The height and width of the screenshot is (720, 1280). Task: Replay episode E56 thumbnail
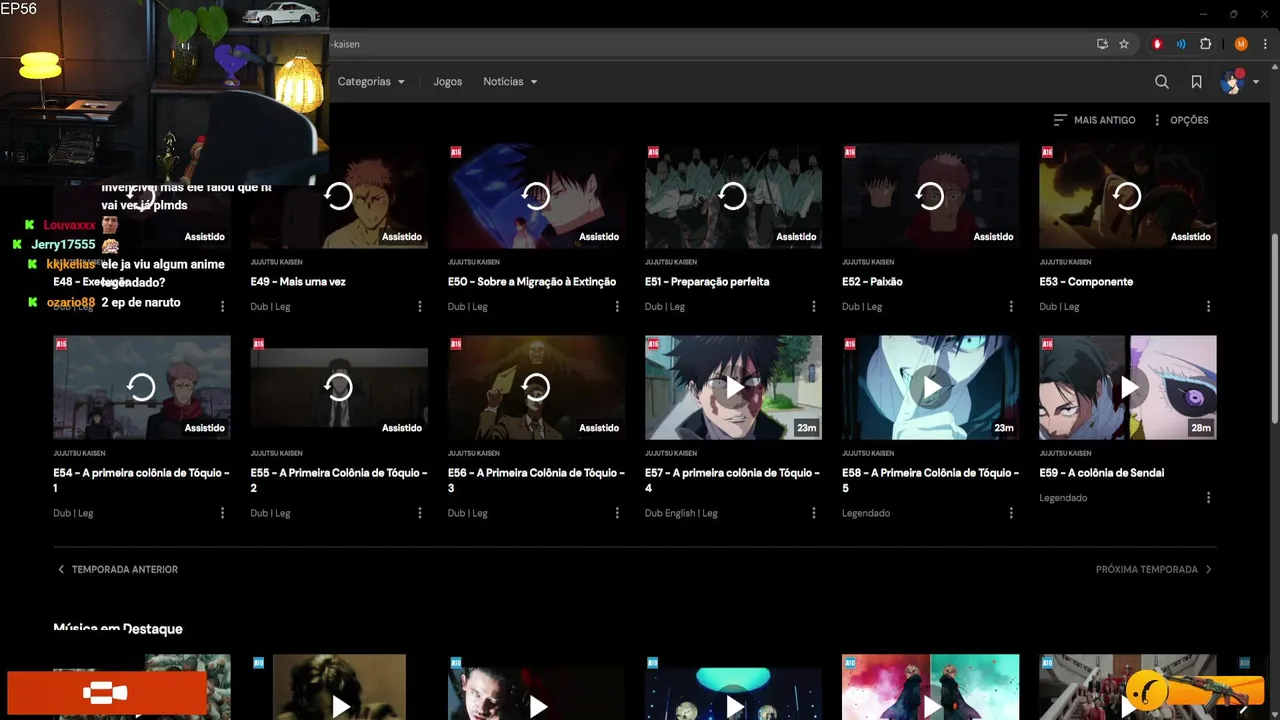coord(536,387)
